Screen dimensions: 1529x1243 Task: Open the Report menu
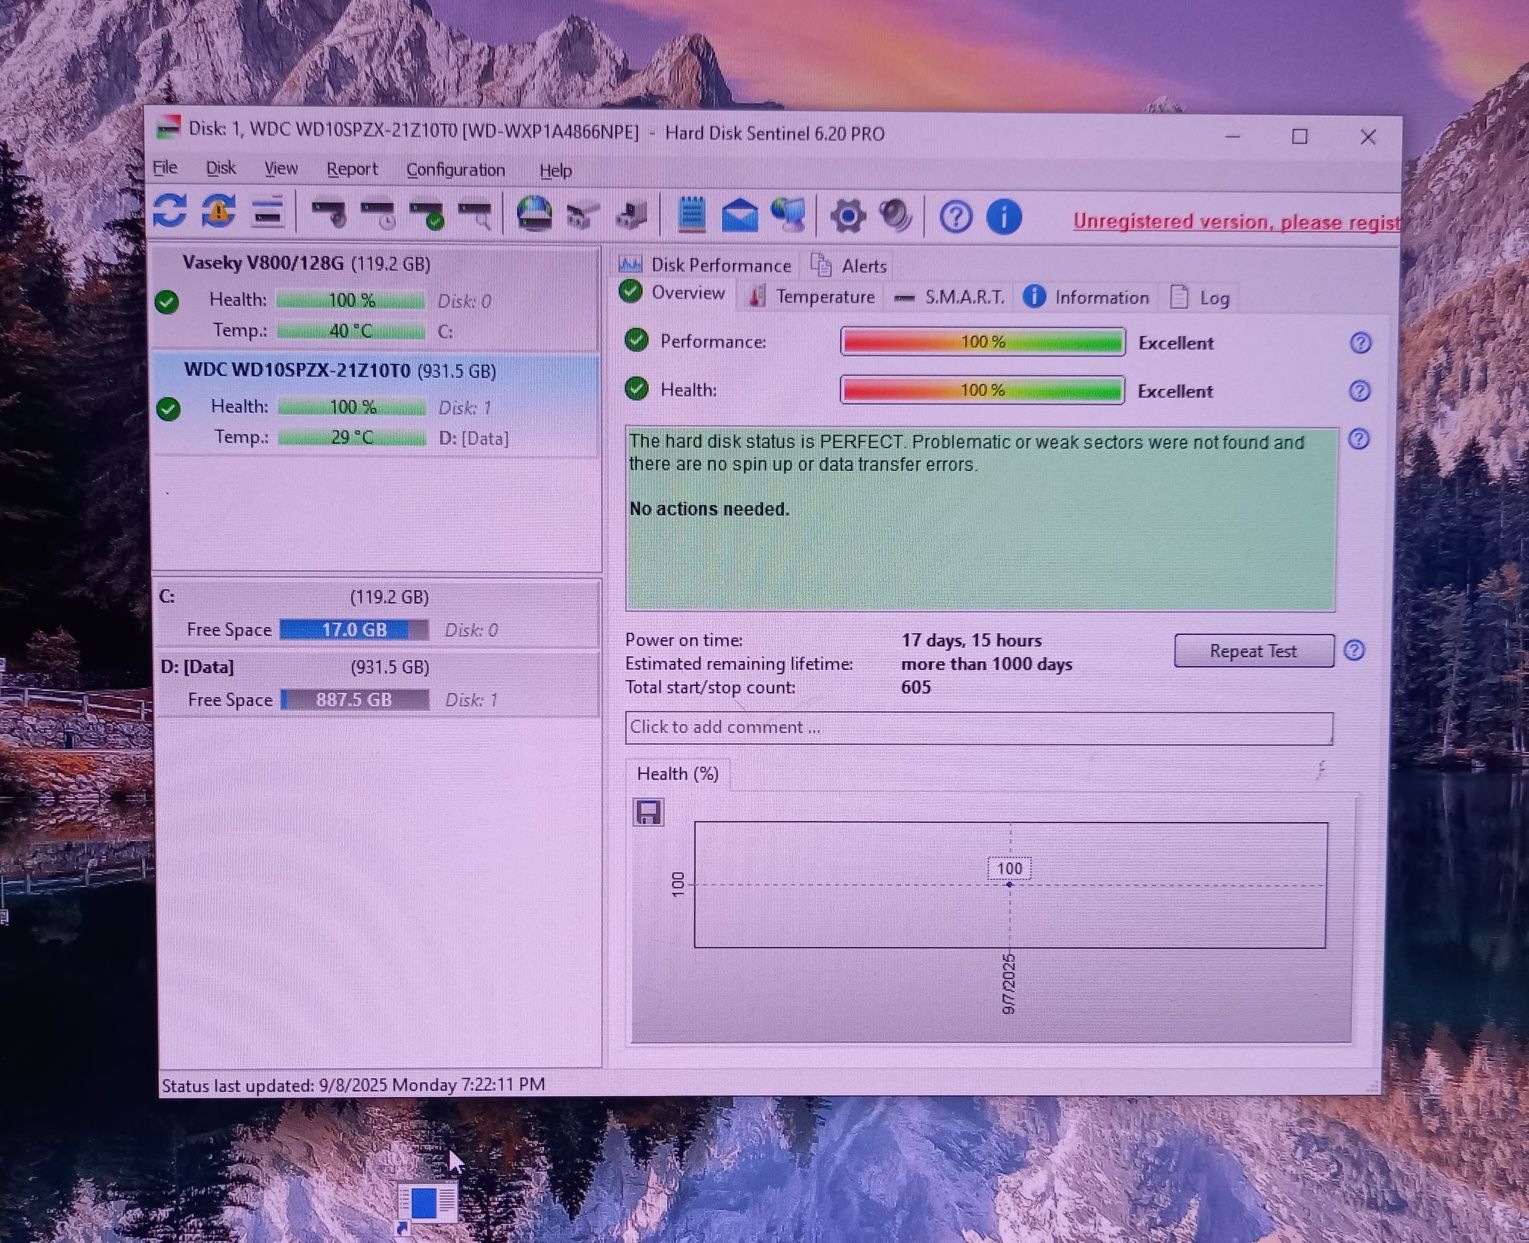[x=352, y=170]
